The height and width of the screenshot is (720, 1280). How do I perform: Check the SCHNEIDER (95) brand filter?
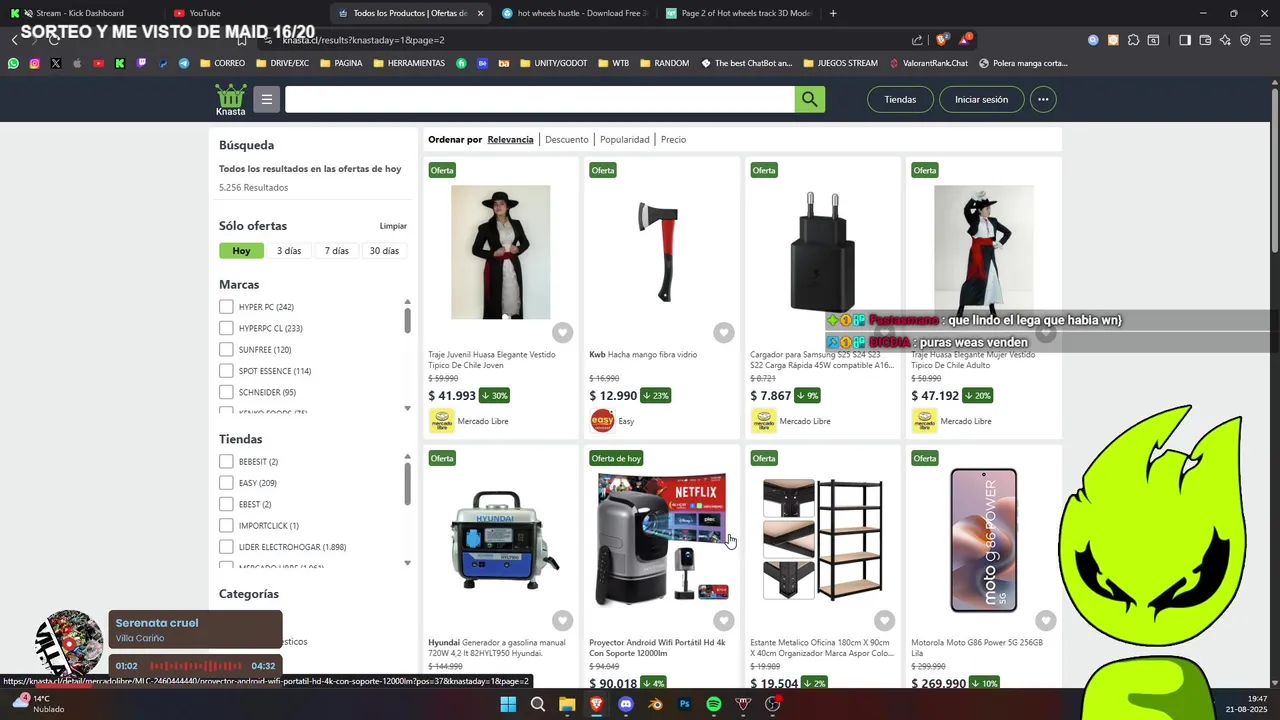click(226, 392)
